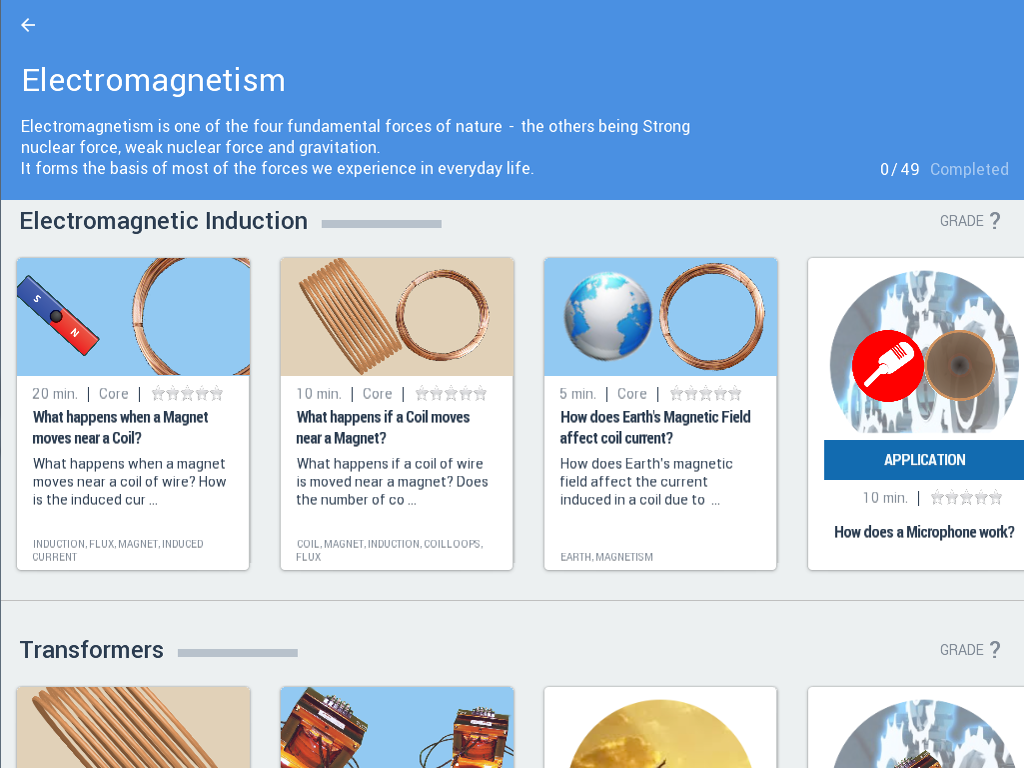
Task: Open "What happens when a Magnet moves near a Coil?"
Action: [x=121, y=427]
